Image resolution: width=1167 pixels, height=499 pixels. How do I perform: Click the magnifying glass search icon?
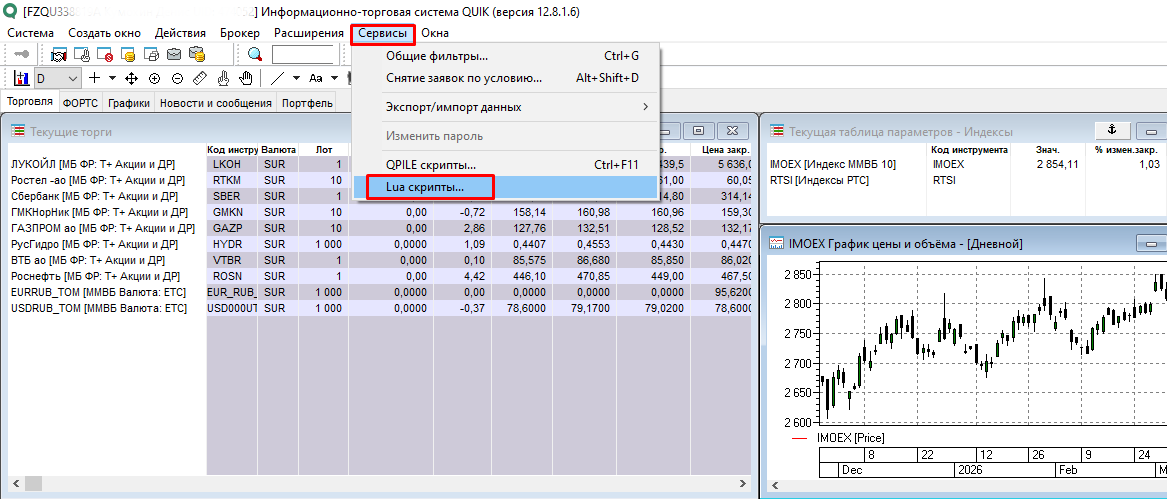tap(255, 55)
